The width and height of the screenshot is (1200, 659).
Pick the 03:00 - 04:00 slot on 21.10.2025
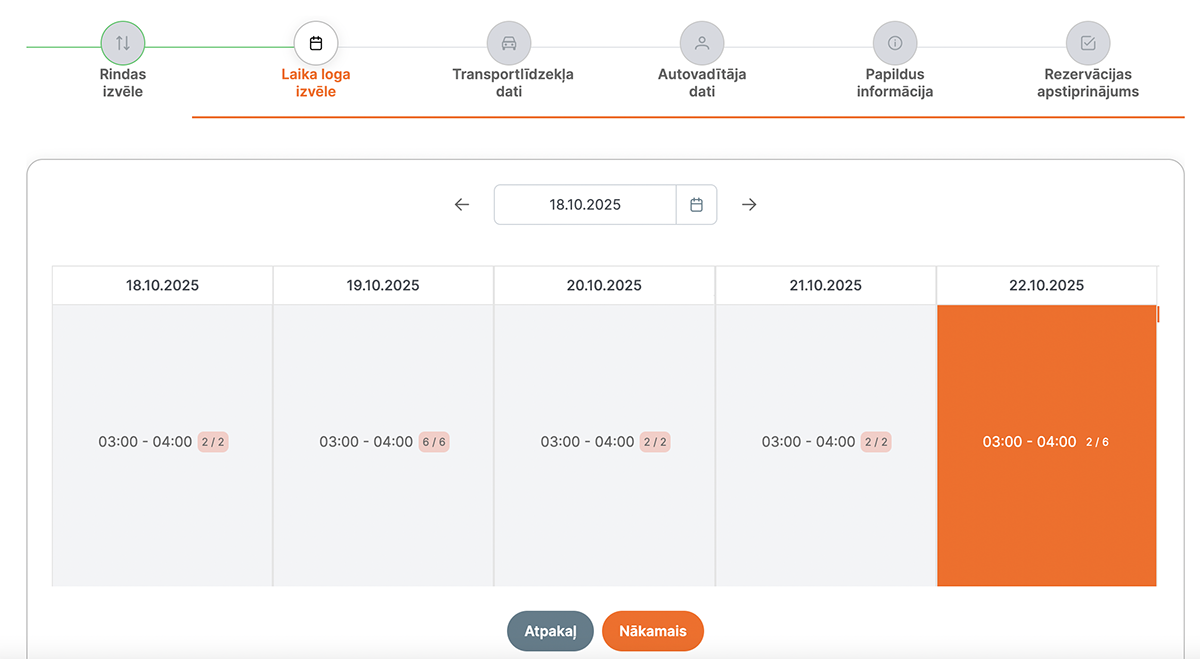pos(825,442)
